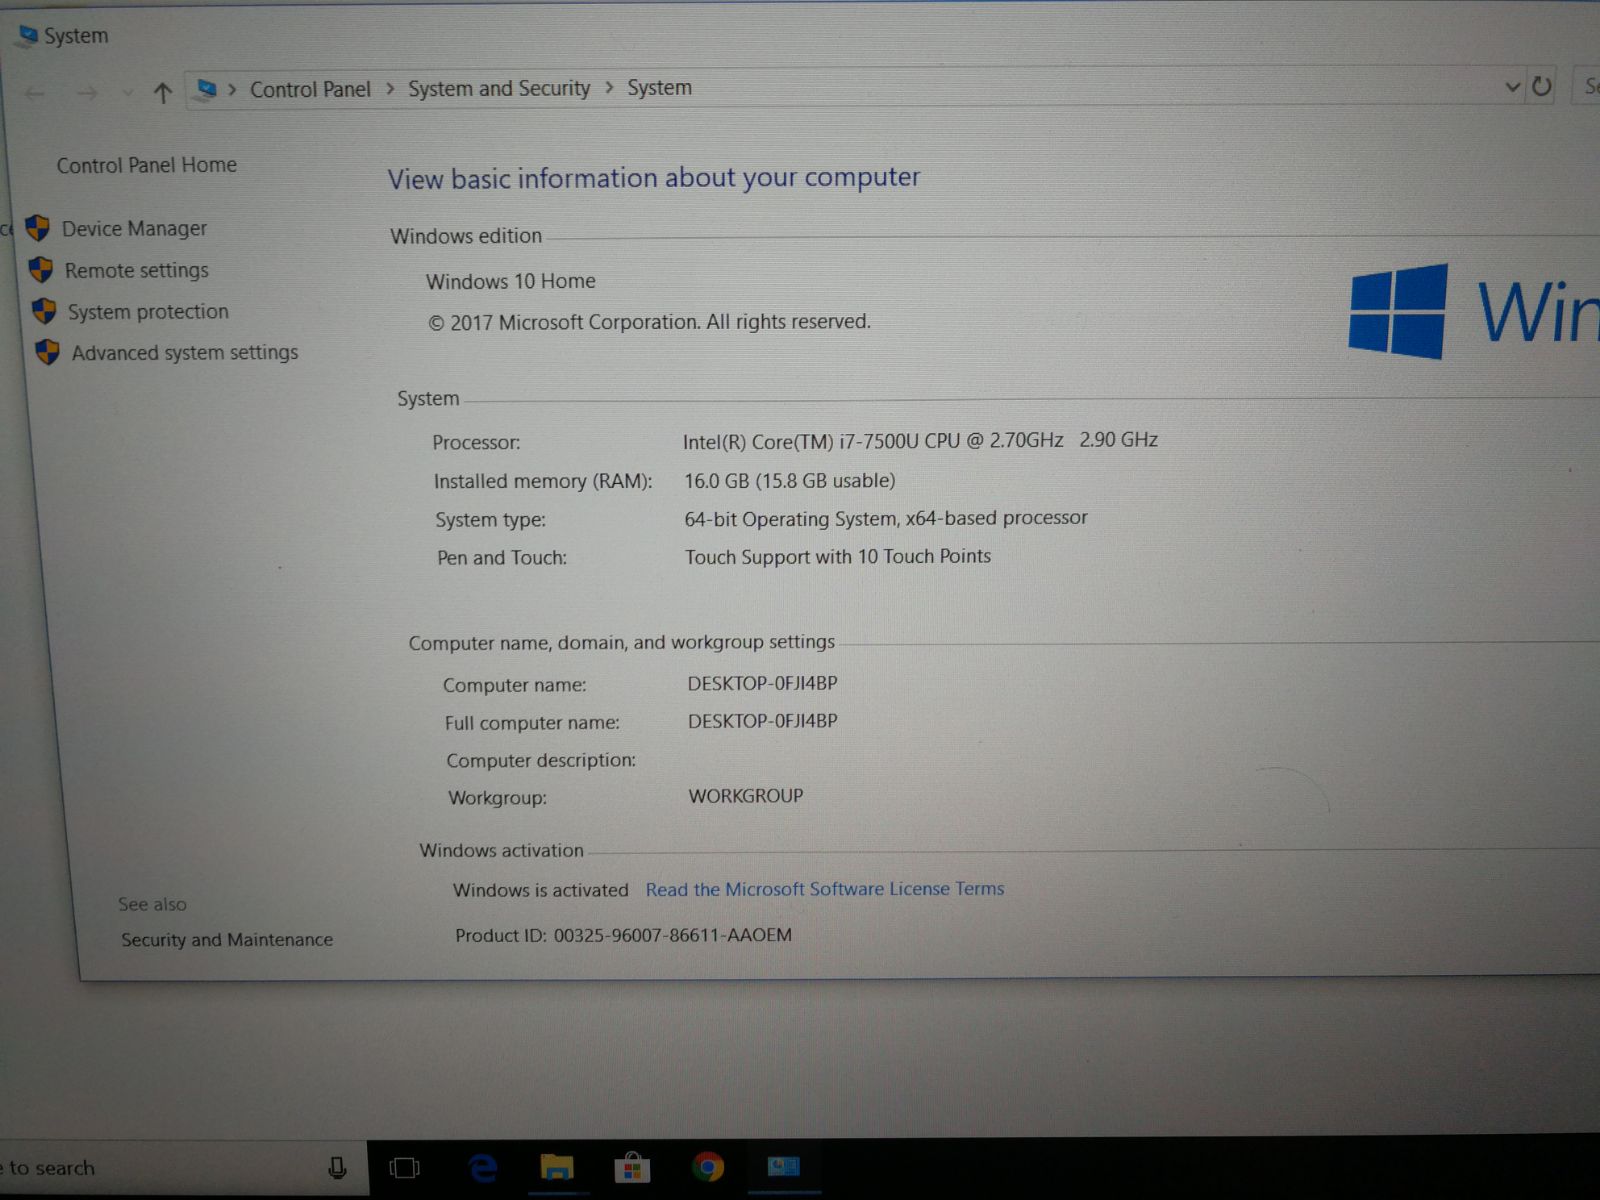This screenshot has width=1600, height=1200.
Task: Open Security and Maintenance
Action: [x=227, y=940]
